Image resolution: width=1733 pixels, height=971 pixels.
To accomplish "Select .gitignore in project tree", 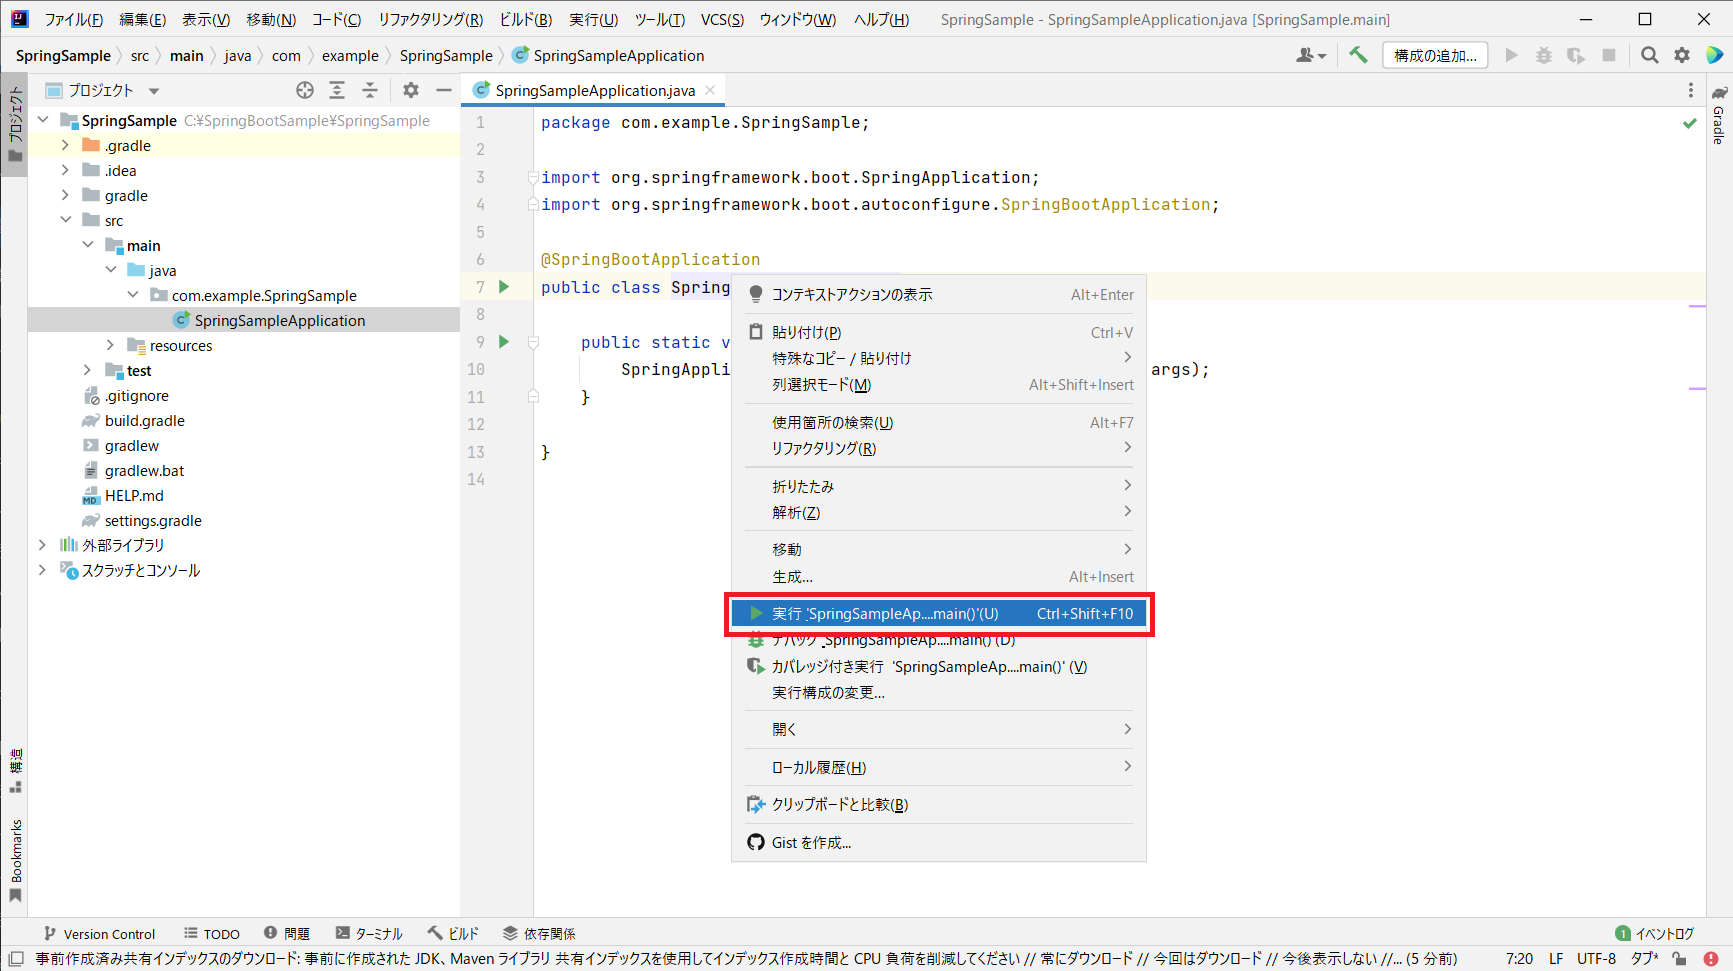I will [x=137, y=395].
